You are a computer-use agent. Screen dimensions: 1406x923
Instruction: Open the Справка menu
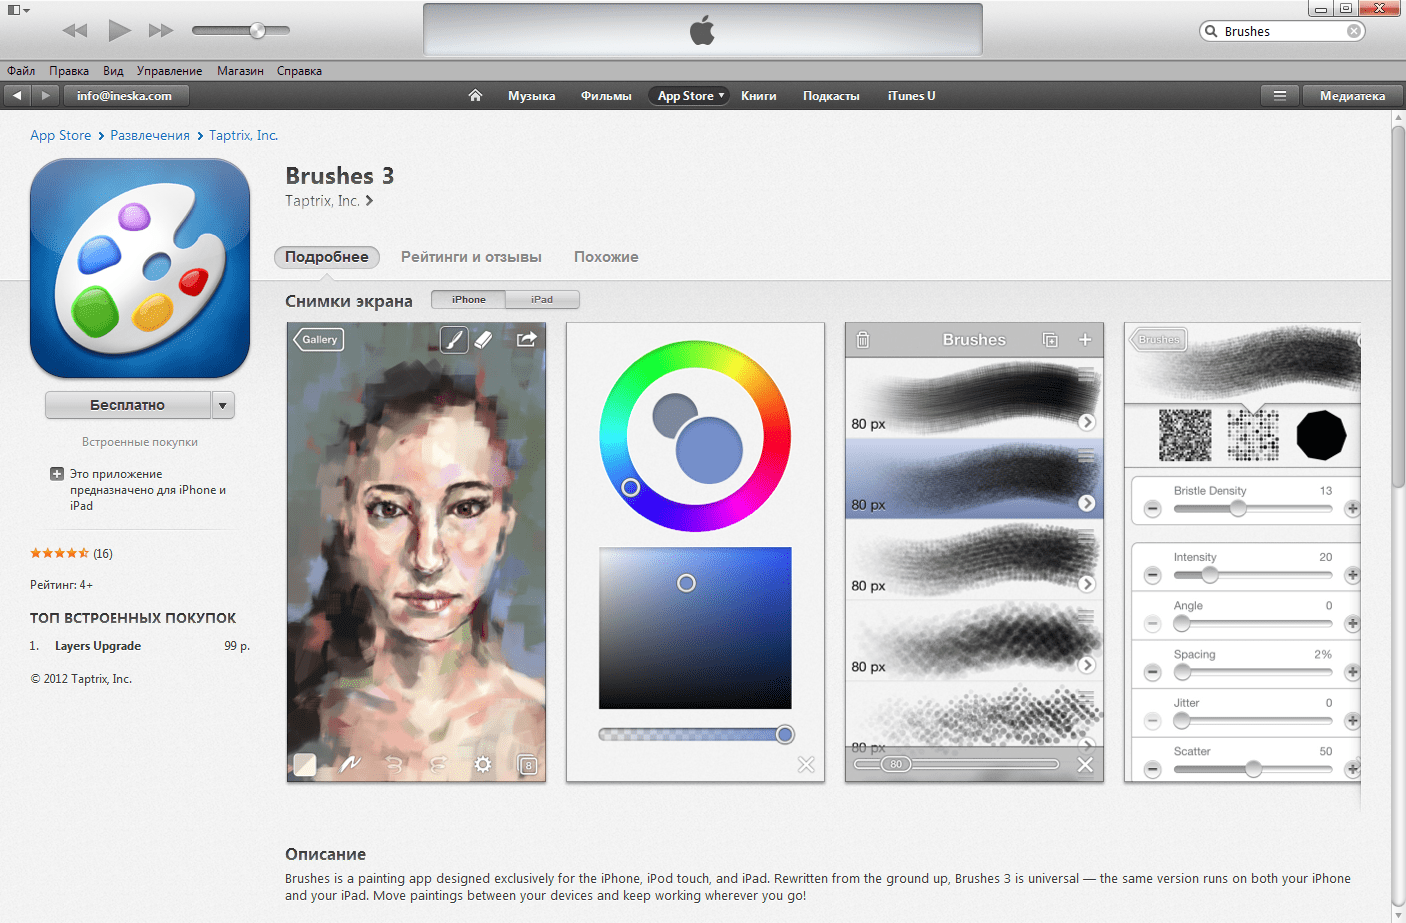tap(299, 71)
